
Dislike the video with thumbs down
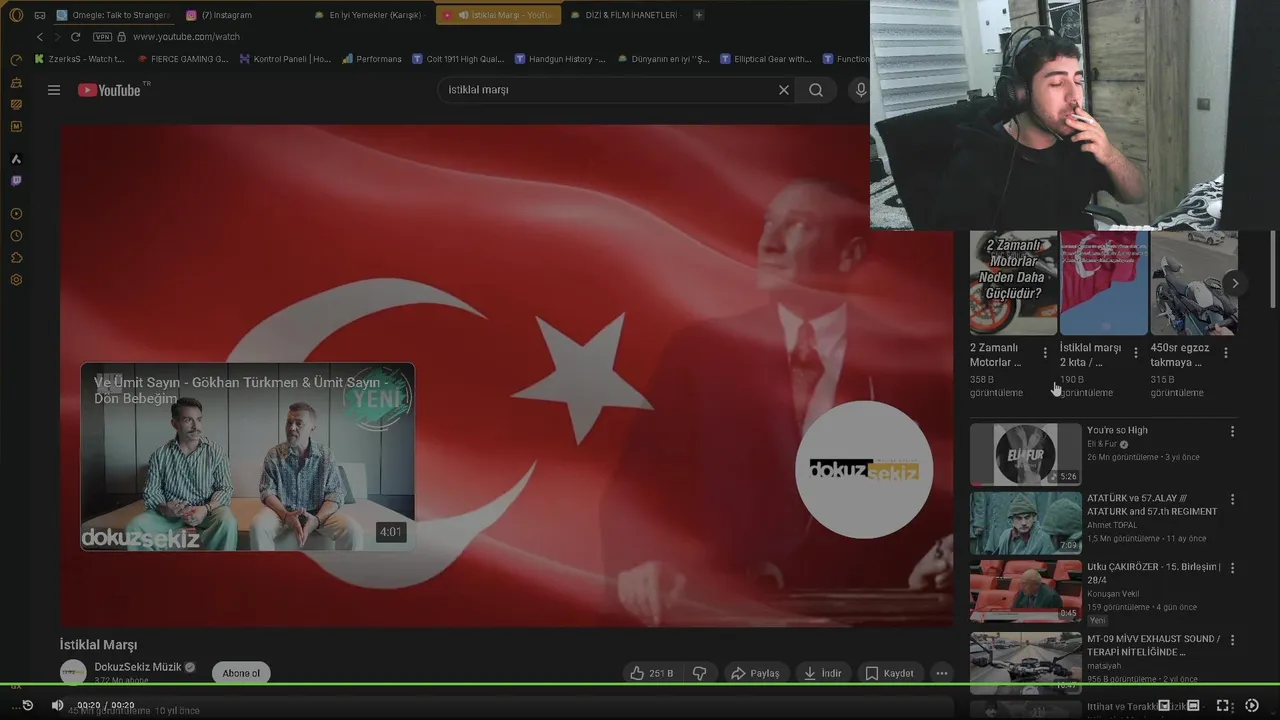(x=700, y=673)
